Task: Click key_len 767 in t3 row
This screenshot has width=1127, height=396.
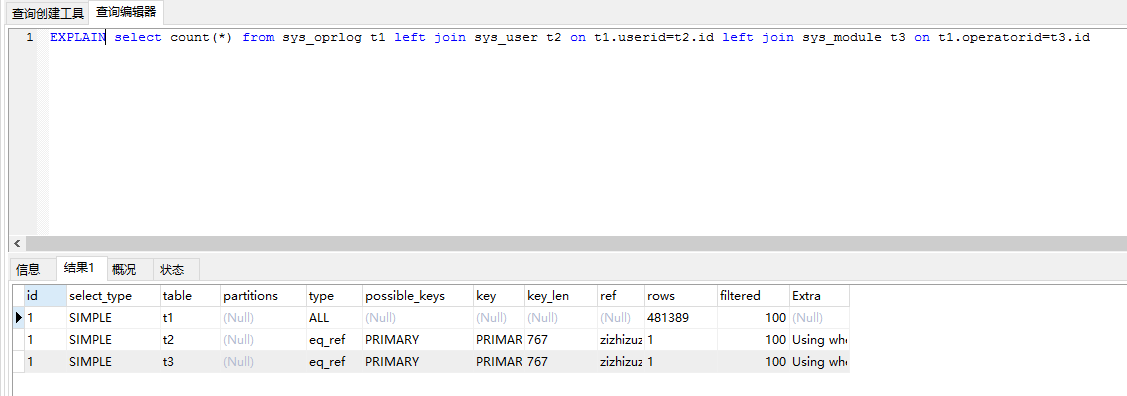Action: click(561, 362)
